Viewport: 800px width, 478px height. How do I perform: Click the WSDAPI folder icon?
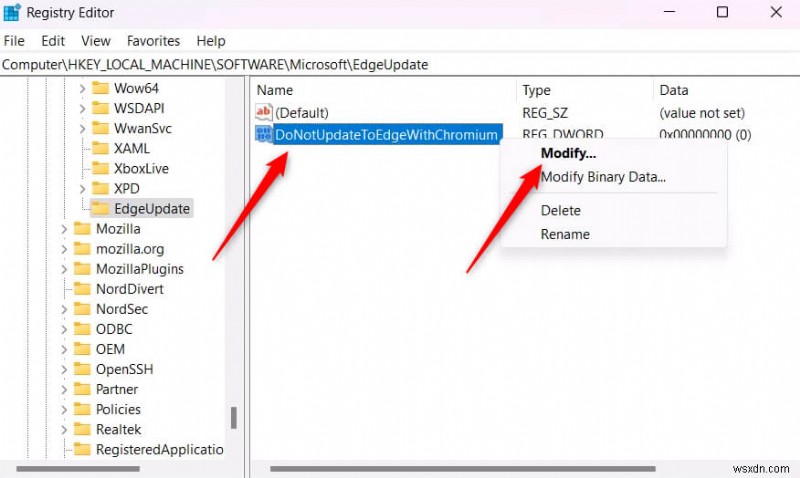coord(101,108)
